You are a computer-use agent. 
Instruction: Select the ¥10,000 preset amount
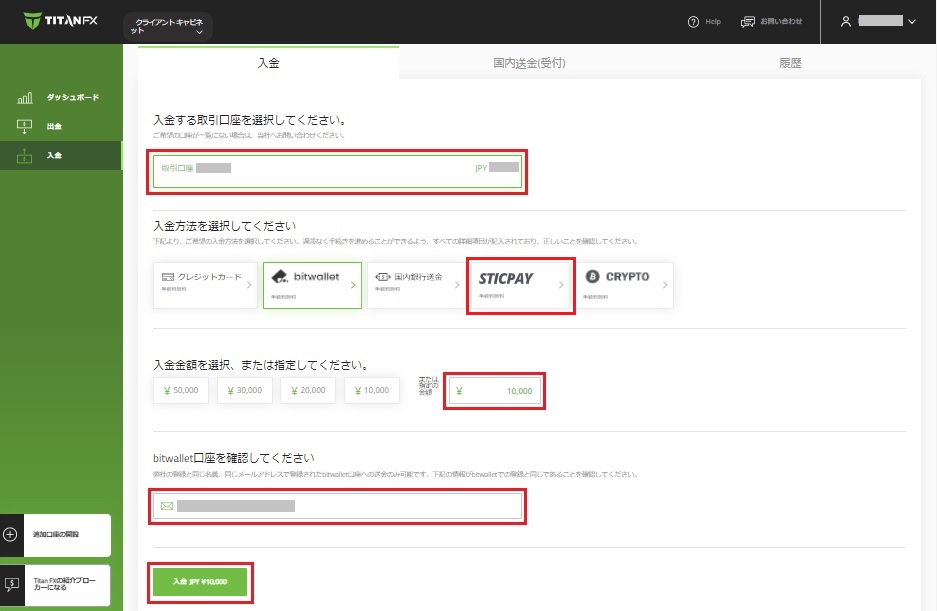tap(372, 390)
